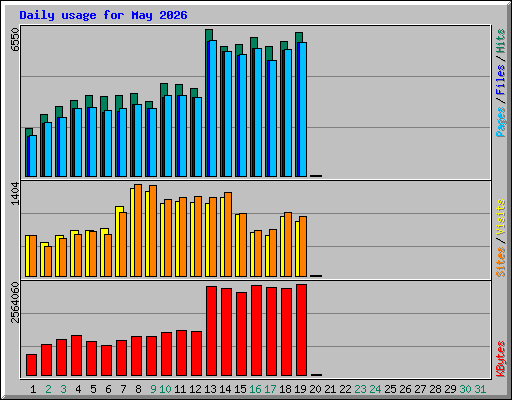The width and height of the screenshot is (512, 400).
Task: Click the day 21 axis label
Action: [330, 389]
